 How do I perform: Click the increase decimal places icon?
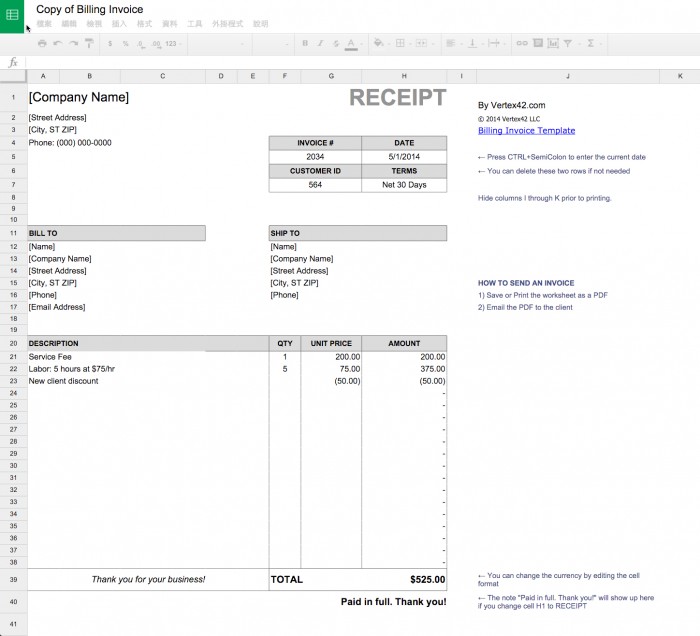pyautogui.click(x=156, y=44)
